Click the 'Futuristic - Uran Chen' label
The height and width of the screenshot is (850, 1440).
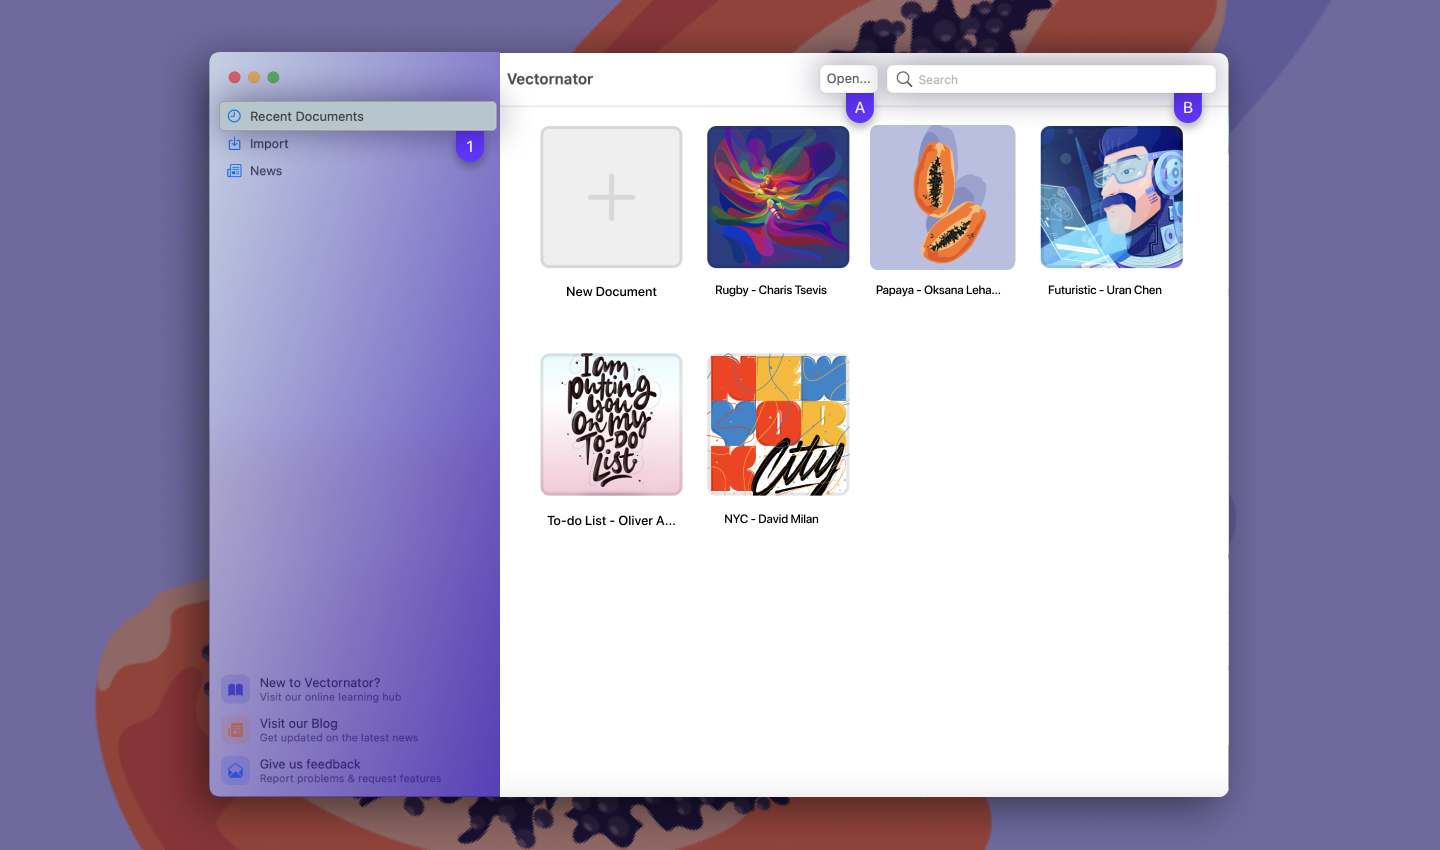[x=1105, y=290]
